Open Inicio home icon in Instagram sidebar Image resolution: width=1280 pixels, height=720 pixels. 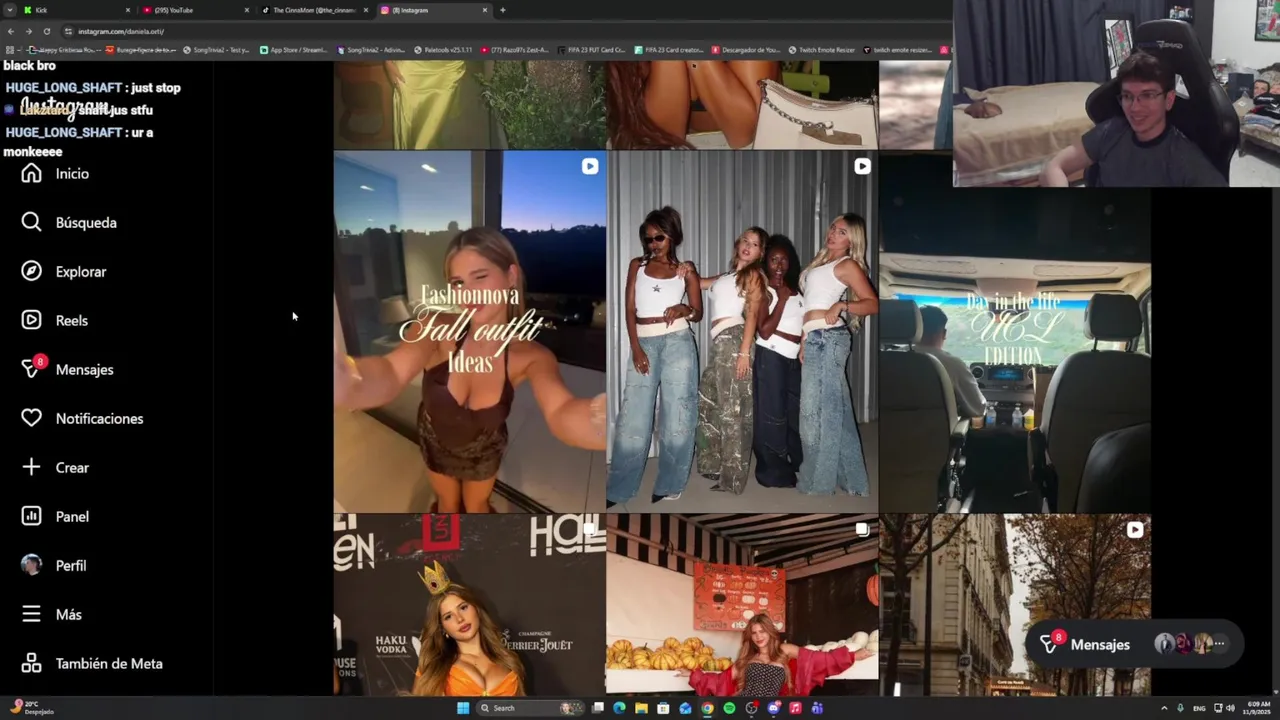31,174
